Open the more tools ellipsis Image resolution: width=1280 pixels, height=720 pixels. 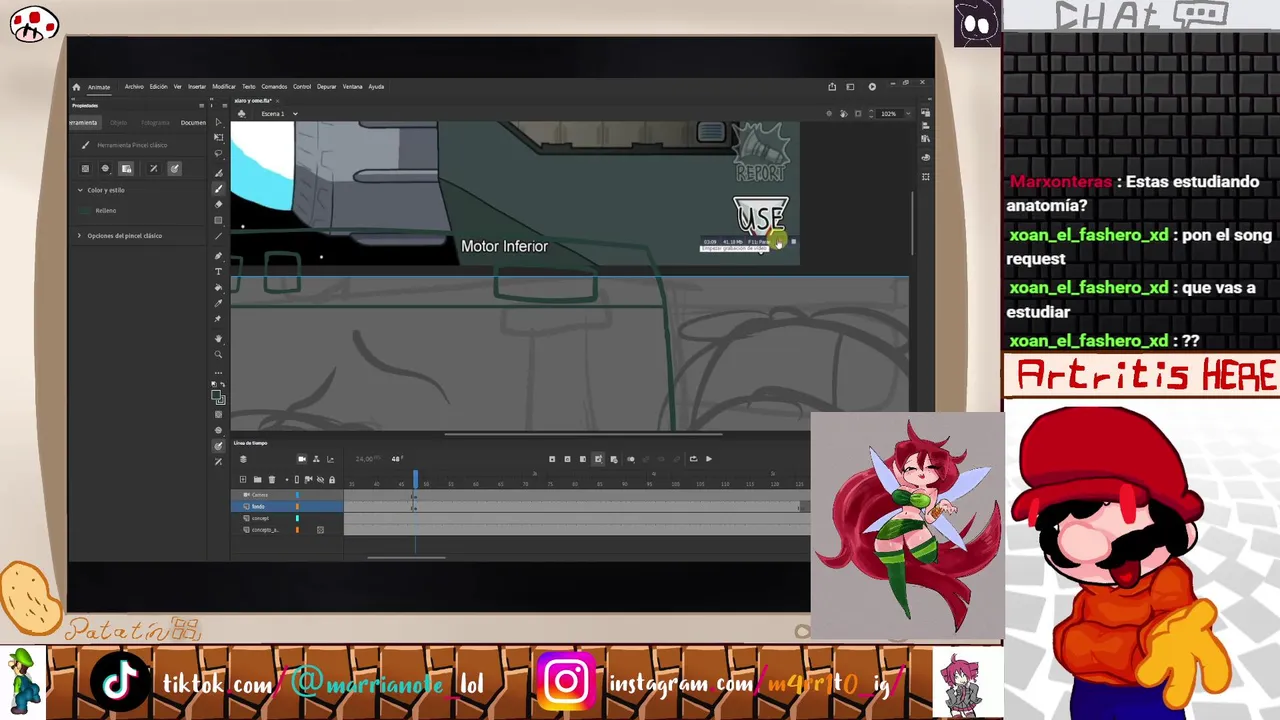click(218, 372)
